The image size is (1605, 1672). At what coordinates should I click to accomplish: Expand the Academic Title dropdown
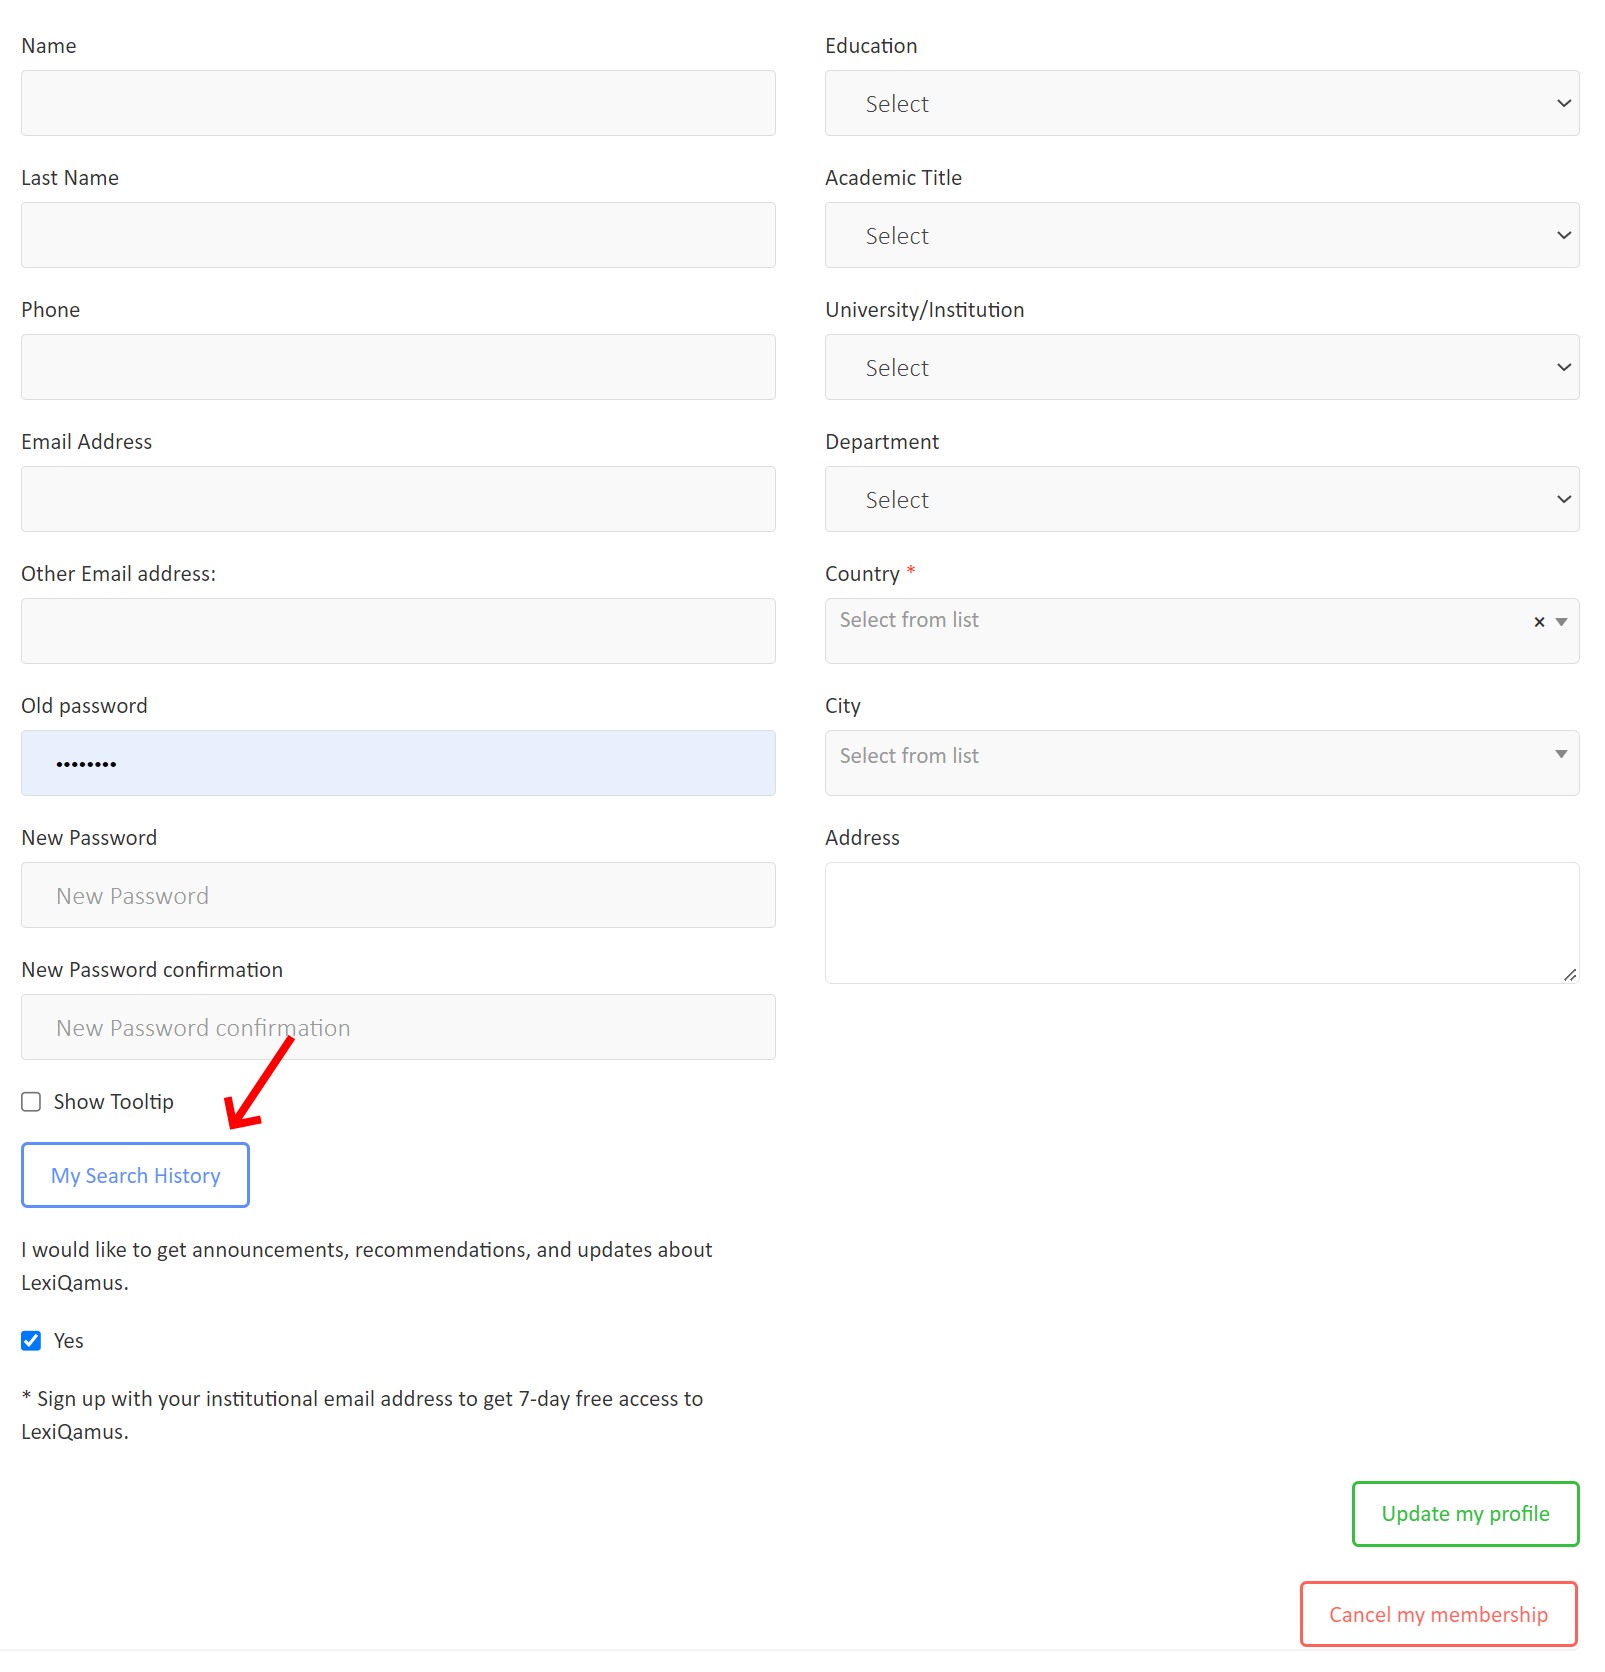(x=1201, y=236)
